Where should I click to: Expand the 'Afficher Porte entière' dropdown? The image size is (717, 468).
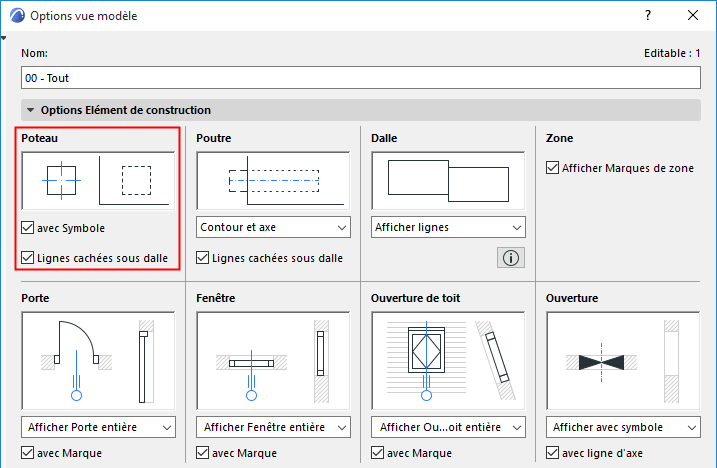tap(98, 427)
